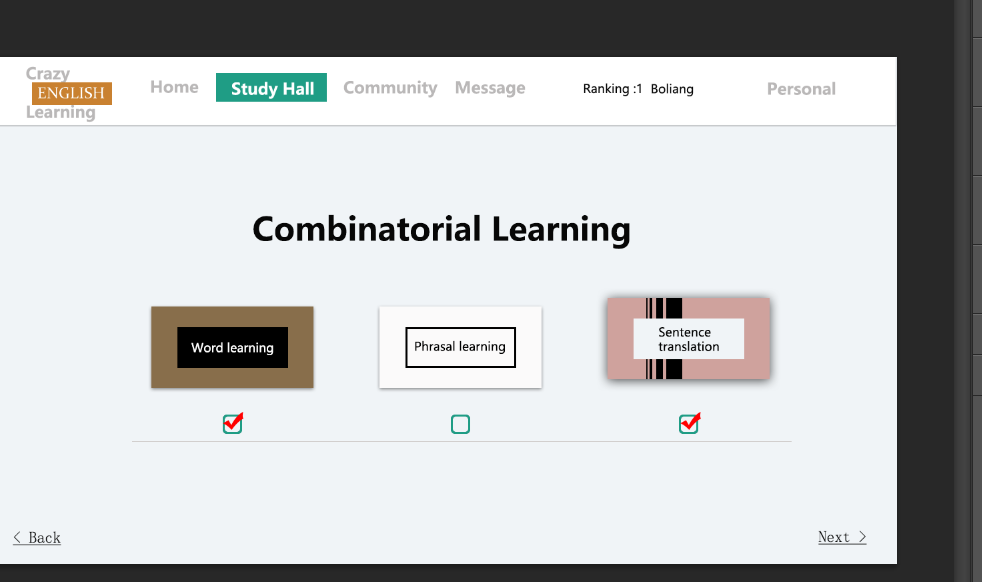Select the Word learning card
Image resolution: width=982 pixels, height=582 pixels.
coord(232,347)
